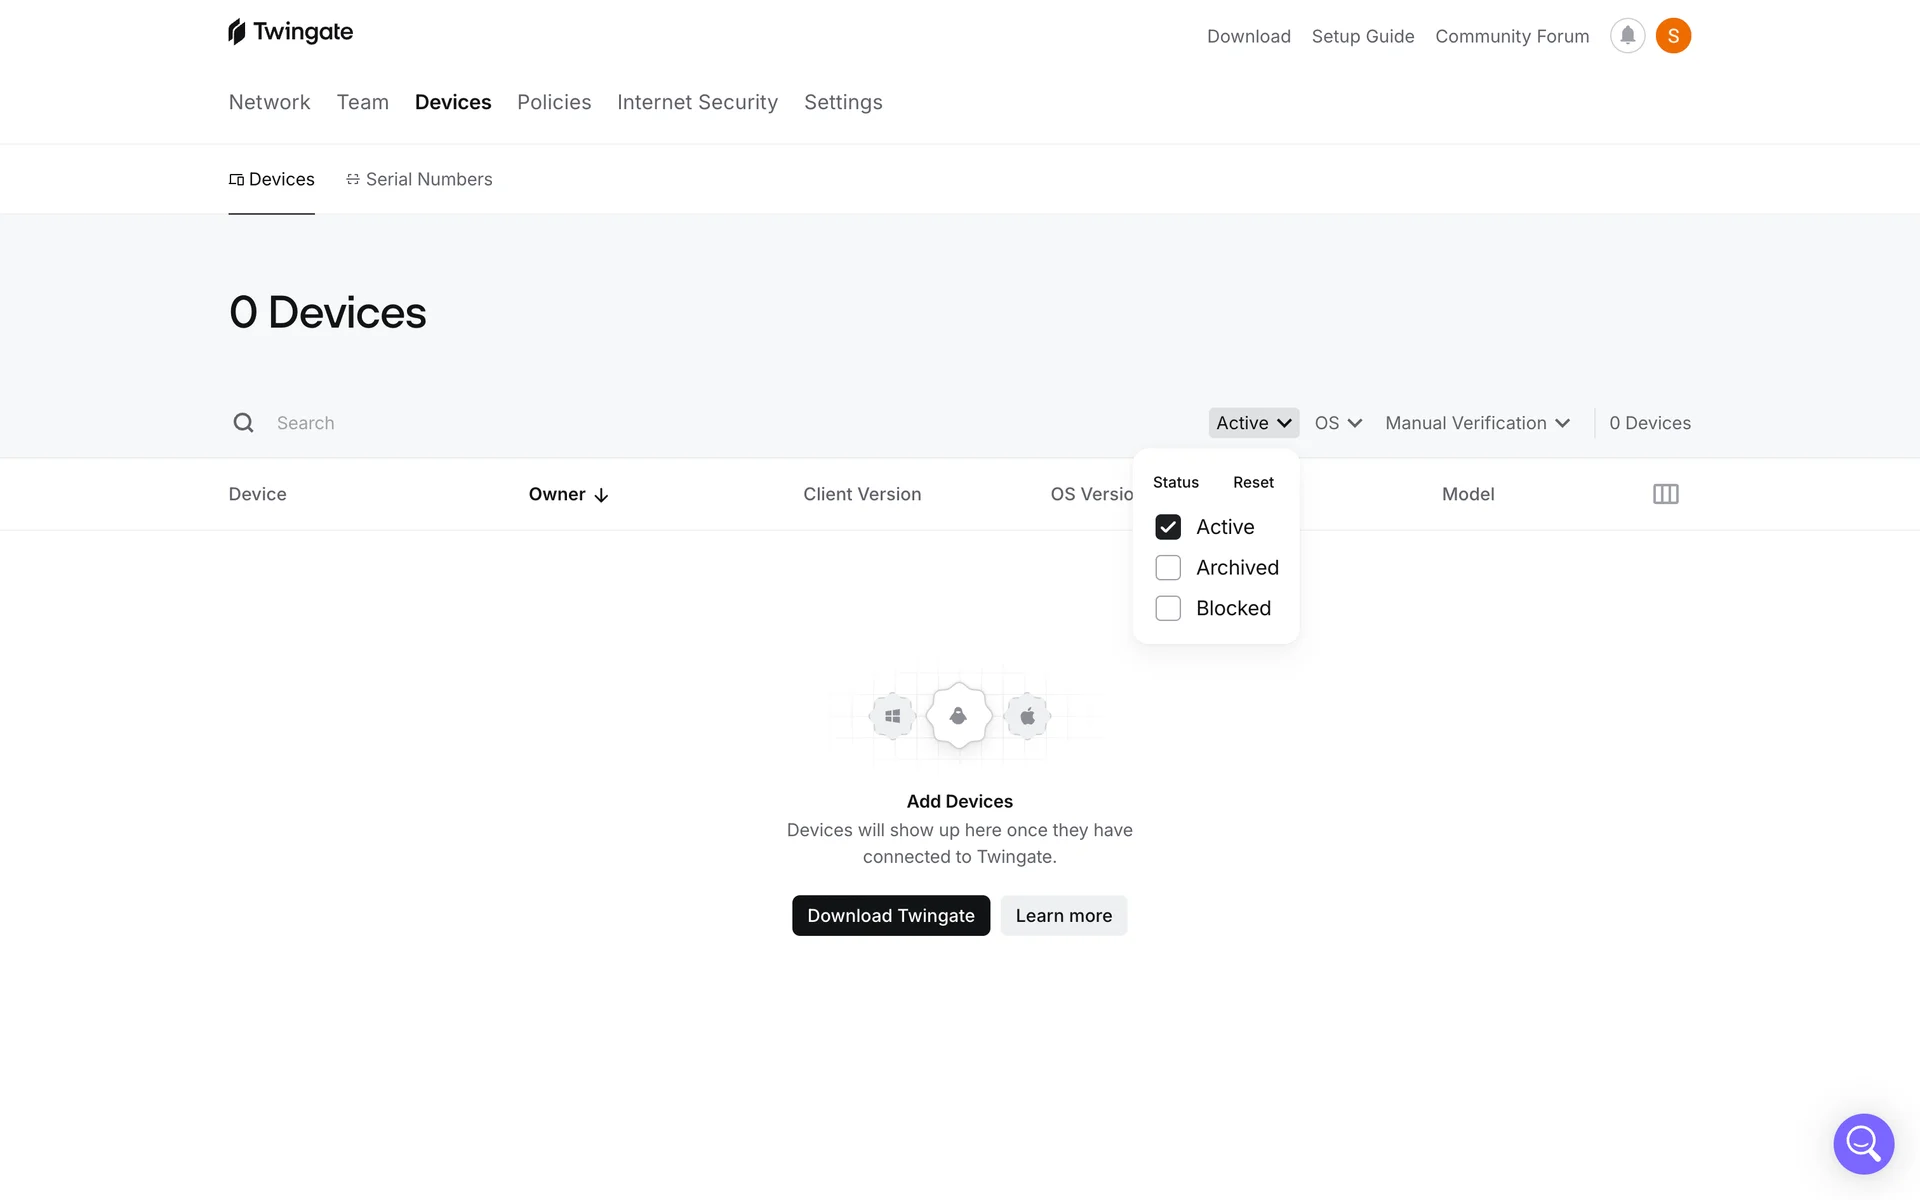Viewport: 1920px width, 1200px height.
Task: Uncheck the Active status checkbox
Action: tap(1168, 527)
